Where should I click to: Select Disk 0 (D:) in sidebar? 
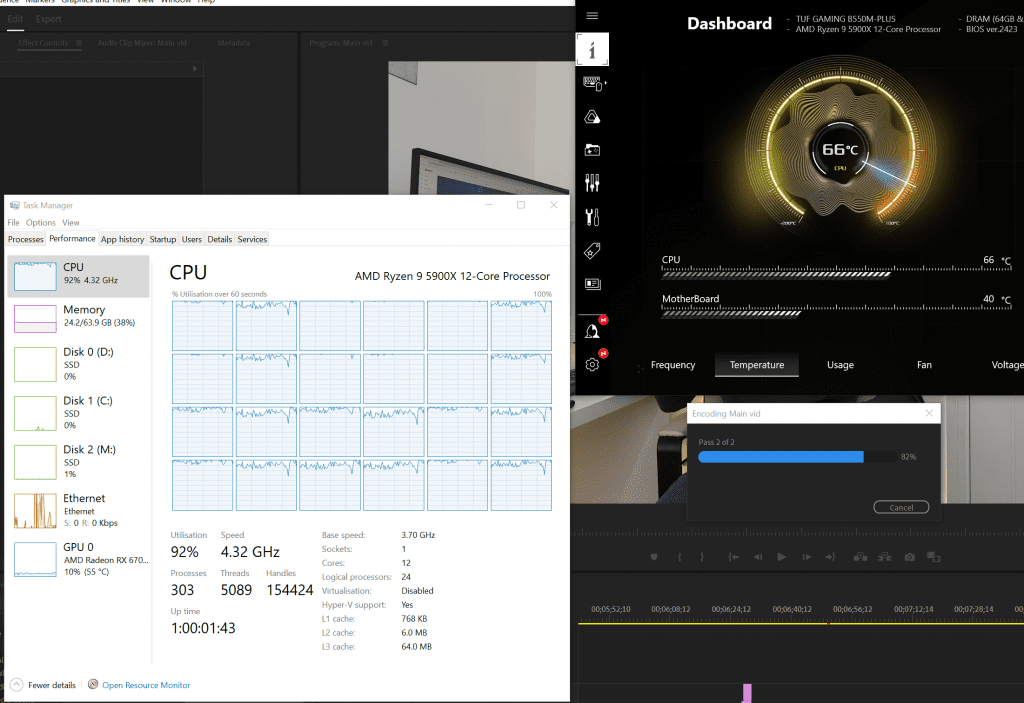[79, 365]
